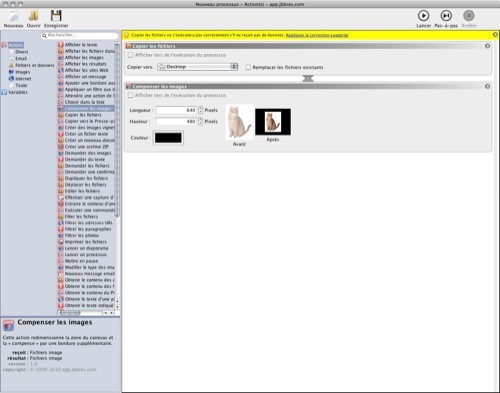Select the Internet category

pyautogui.click(x=23, y=79)
